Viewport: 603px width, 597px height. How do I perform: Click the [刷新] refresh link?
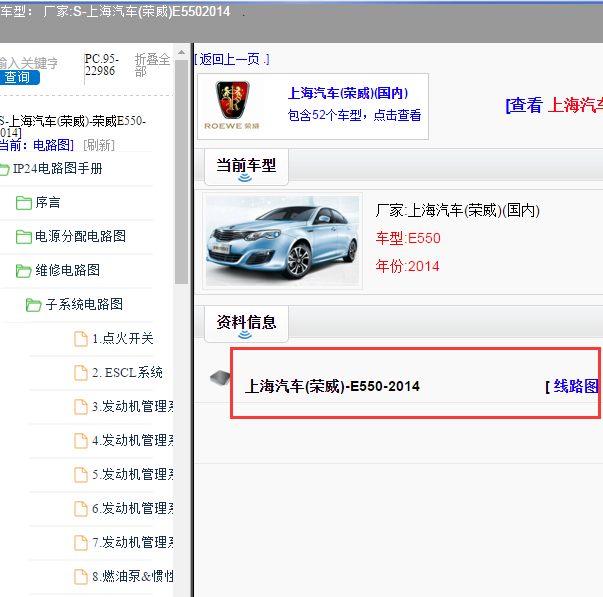[99, 145]
